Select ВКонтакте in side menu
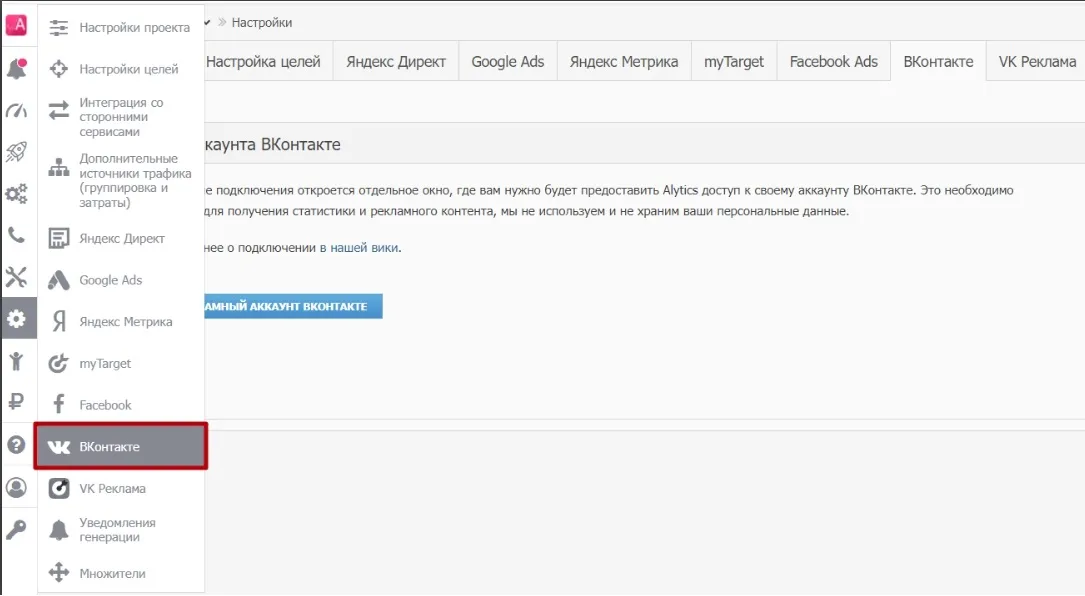This screenshot has width=1085, height=596. (121, 446)
